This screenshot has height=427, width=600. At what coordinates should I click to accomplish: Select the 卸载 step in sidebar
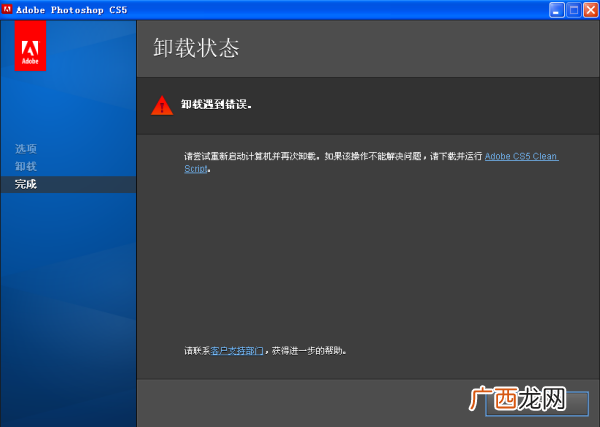26,166
